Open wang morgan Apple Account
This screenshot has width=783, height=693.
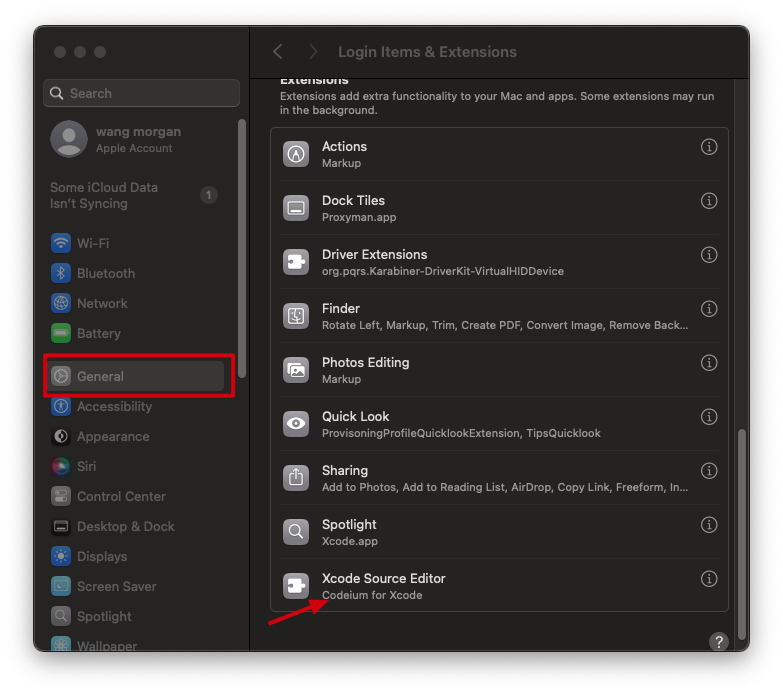click(x=136, y=139)
